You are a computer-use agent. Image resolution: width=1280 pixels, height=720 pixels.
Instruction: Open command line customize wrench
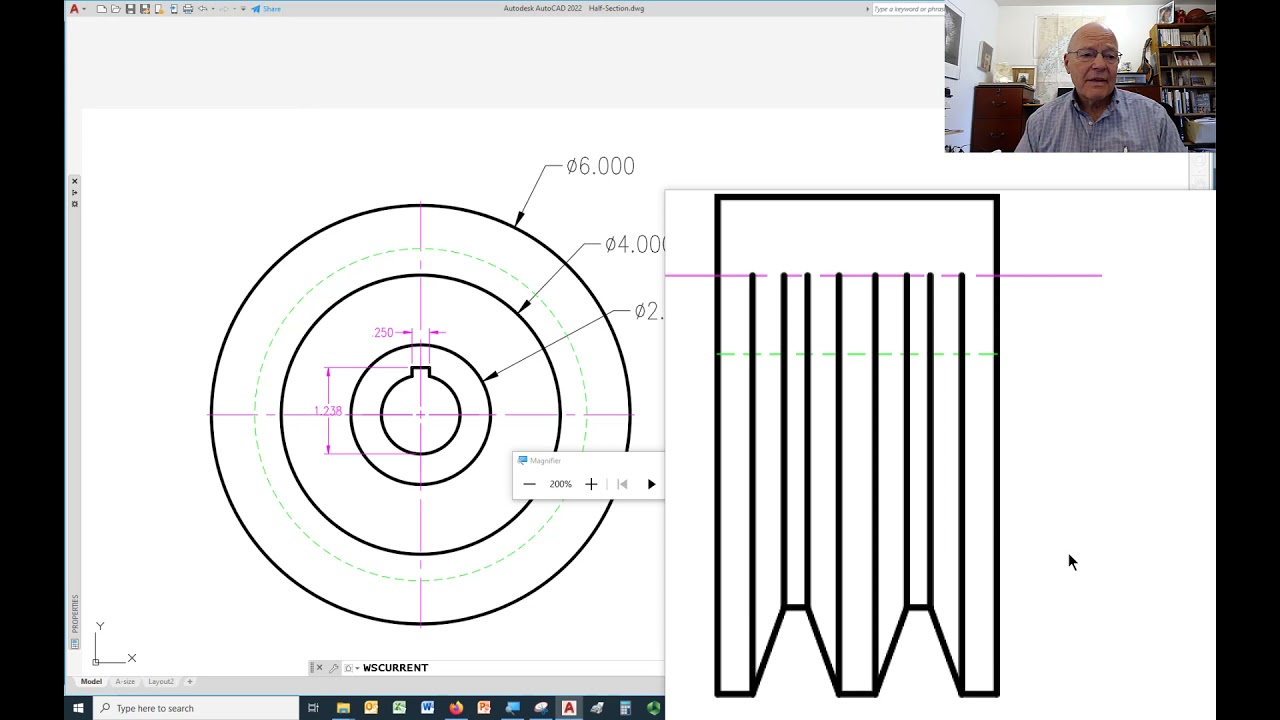334,668
